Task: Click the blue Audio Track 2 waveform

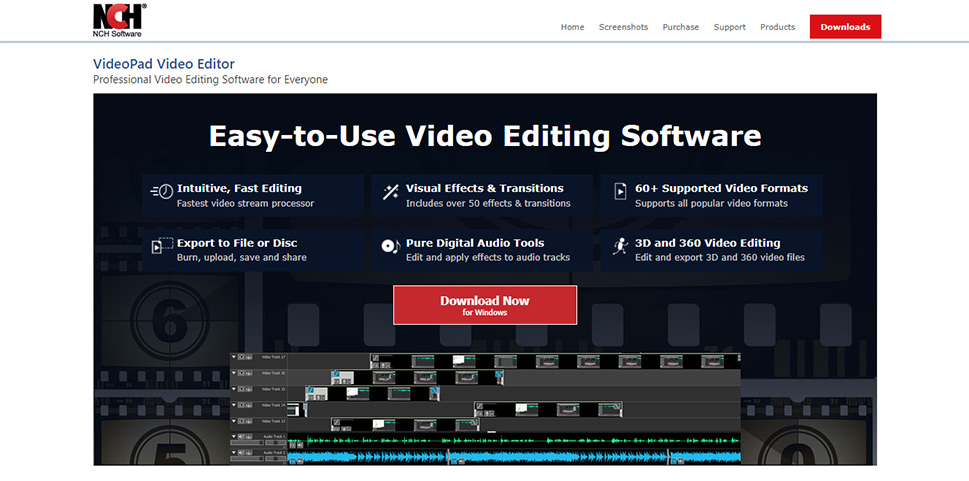Action: pyautogui.click(x=514, y=457)
